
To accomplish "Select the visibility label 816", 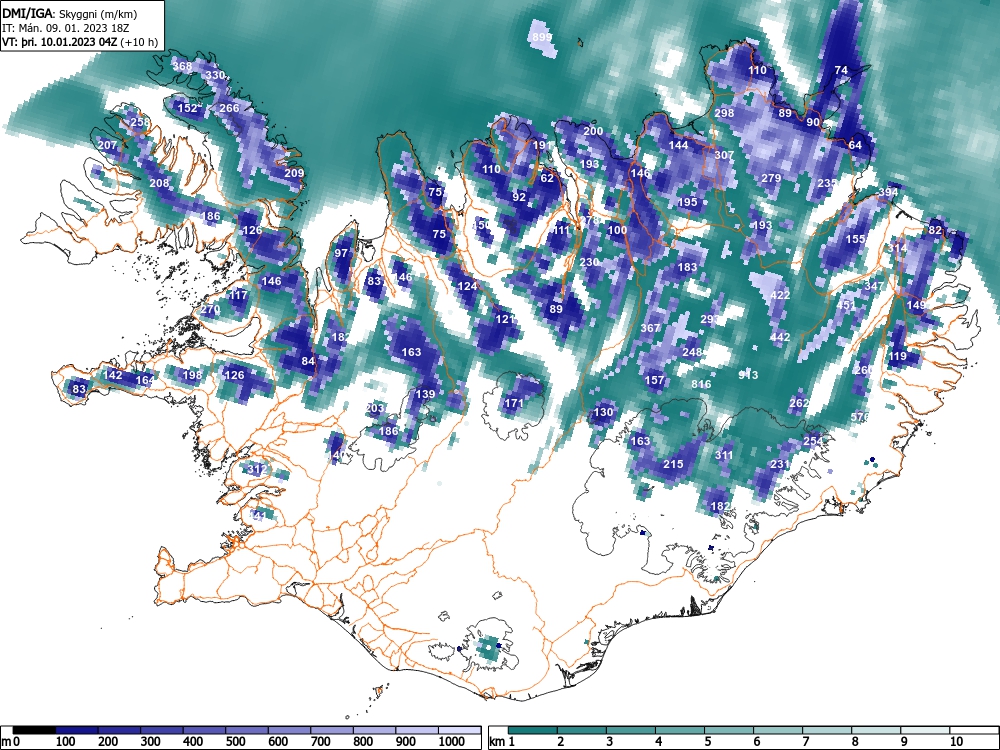I will point(701,384).
